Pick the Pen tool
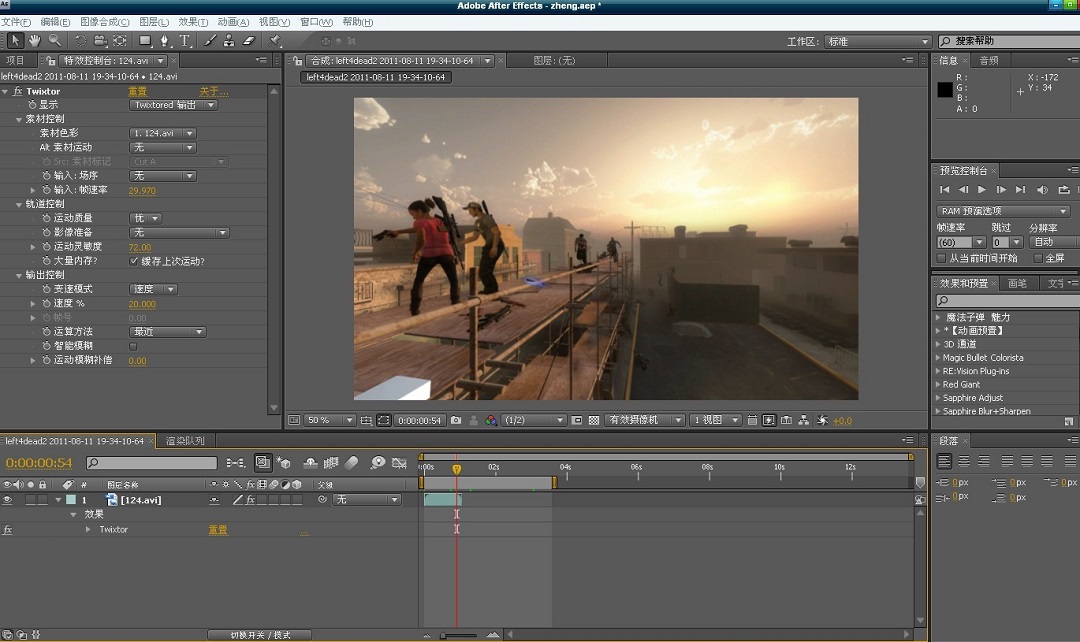 (x=164, y=41)
